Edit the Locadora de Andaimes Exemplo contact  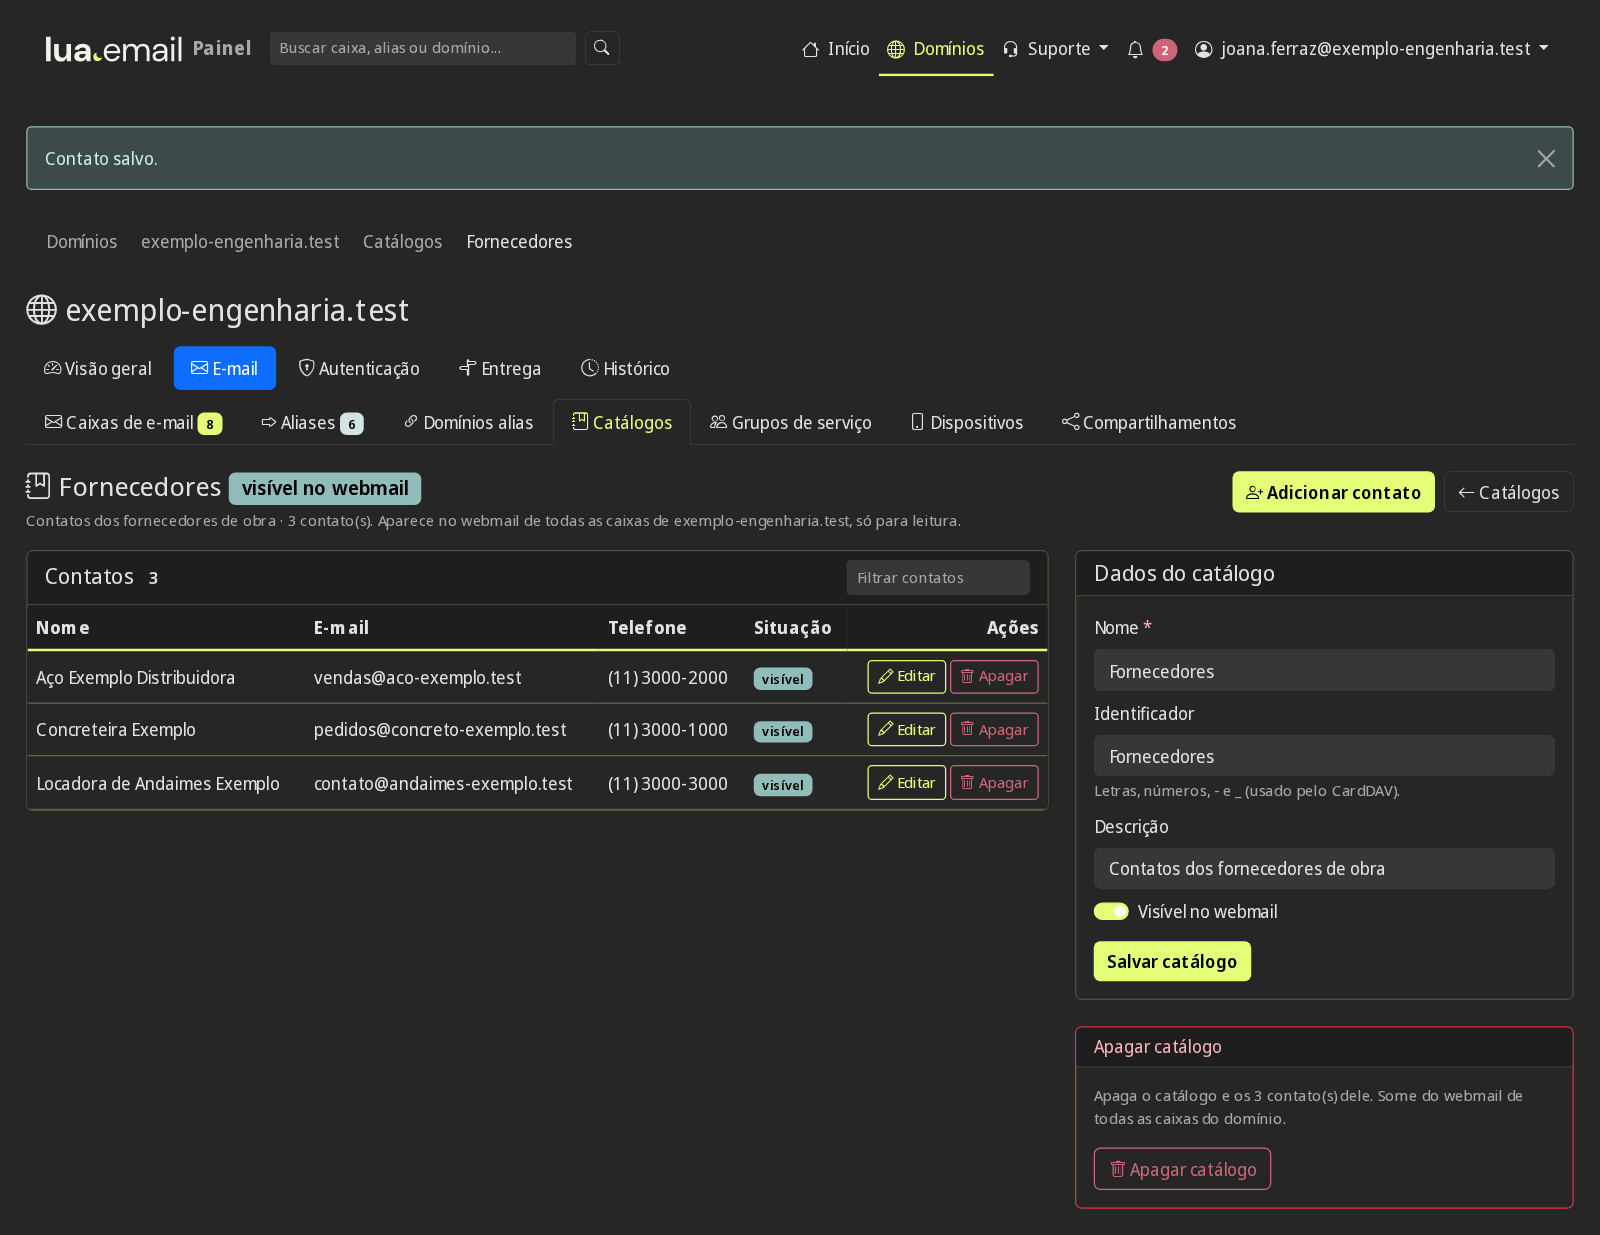[x=906, y=783]
